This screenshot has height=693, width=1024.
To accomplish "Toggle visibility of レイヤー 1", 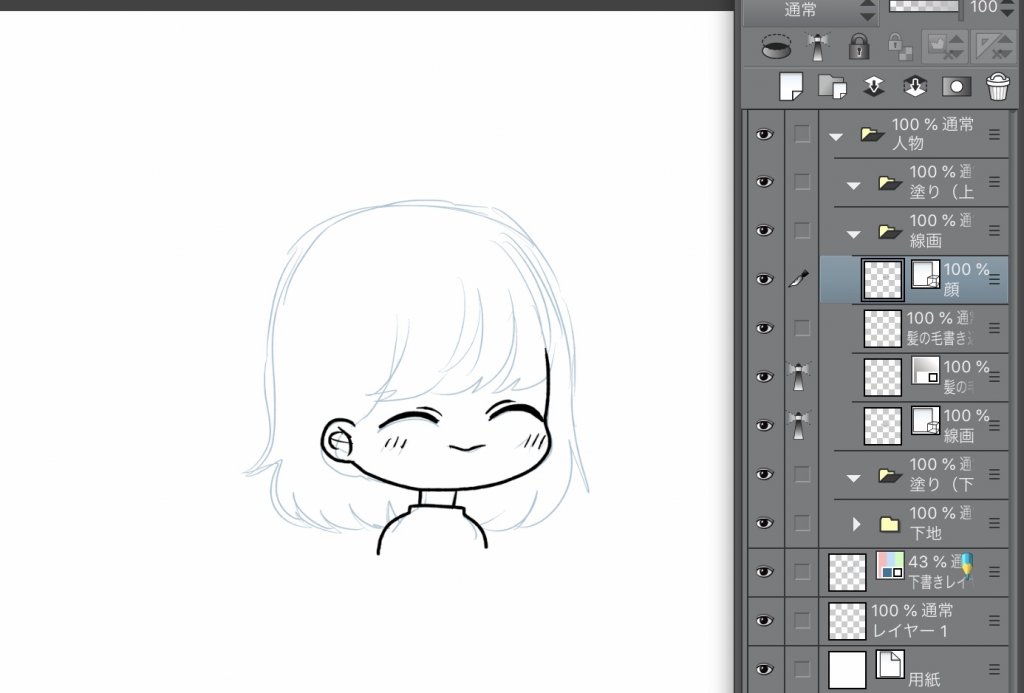I will [765, 620].
